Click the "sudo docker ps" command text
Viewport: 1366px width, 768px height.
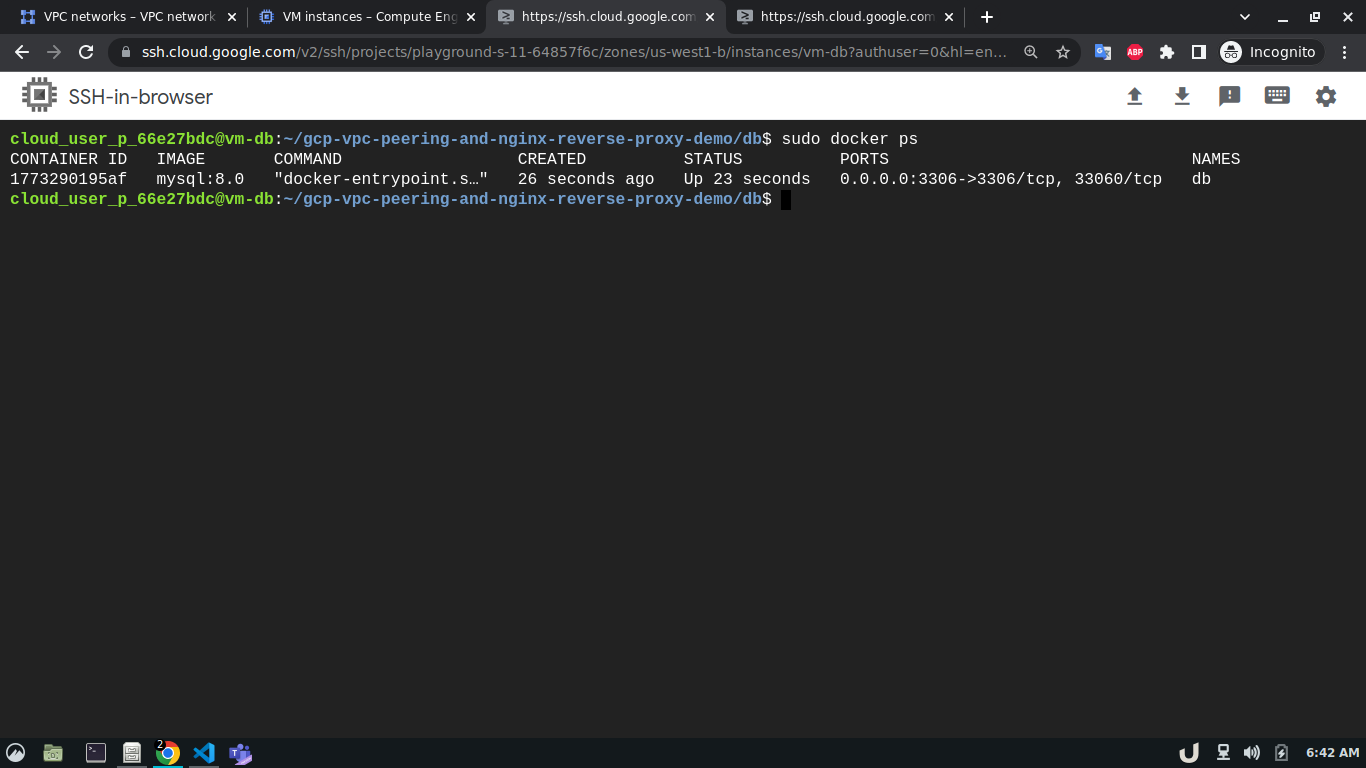point(849,139)
